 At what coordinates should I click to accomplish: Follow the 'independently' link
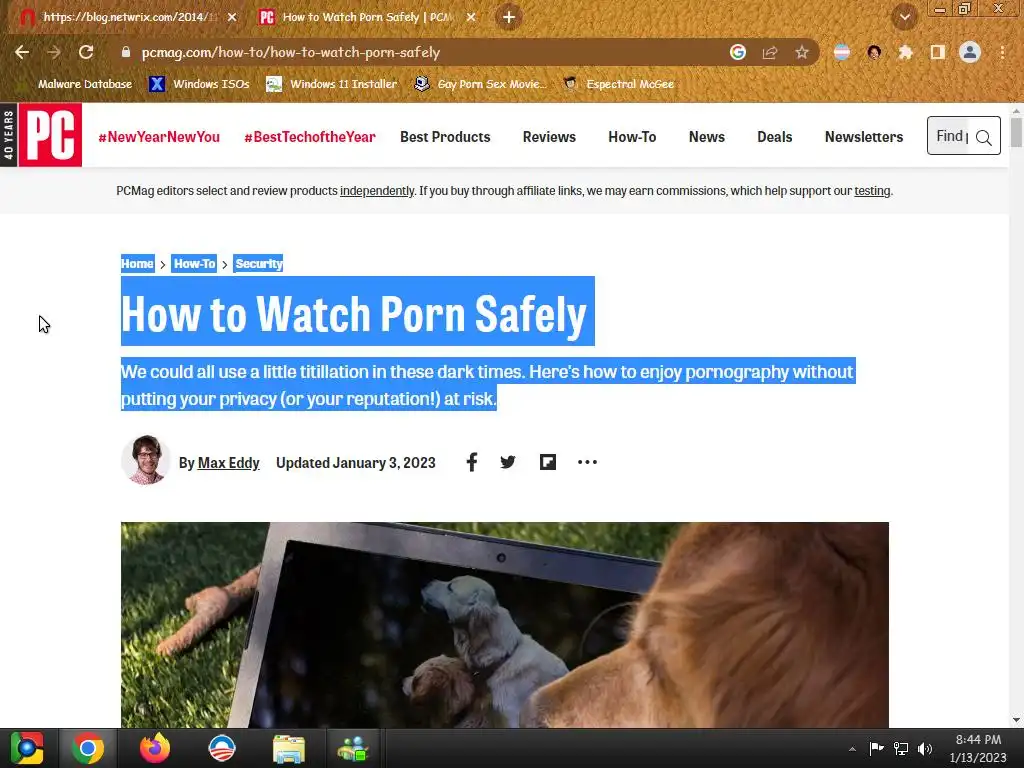pyautogui.click(x=377, y=191)
